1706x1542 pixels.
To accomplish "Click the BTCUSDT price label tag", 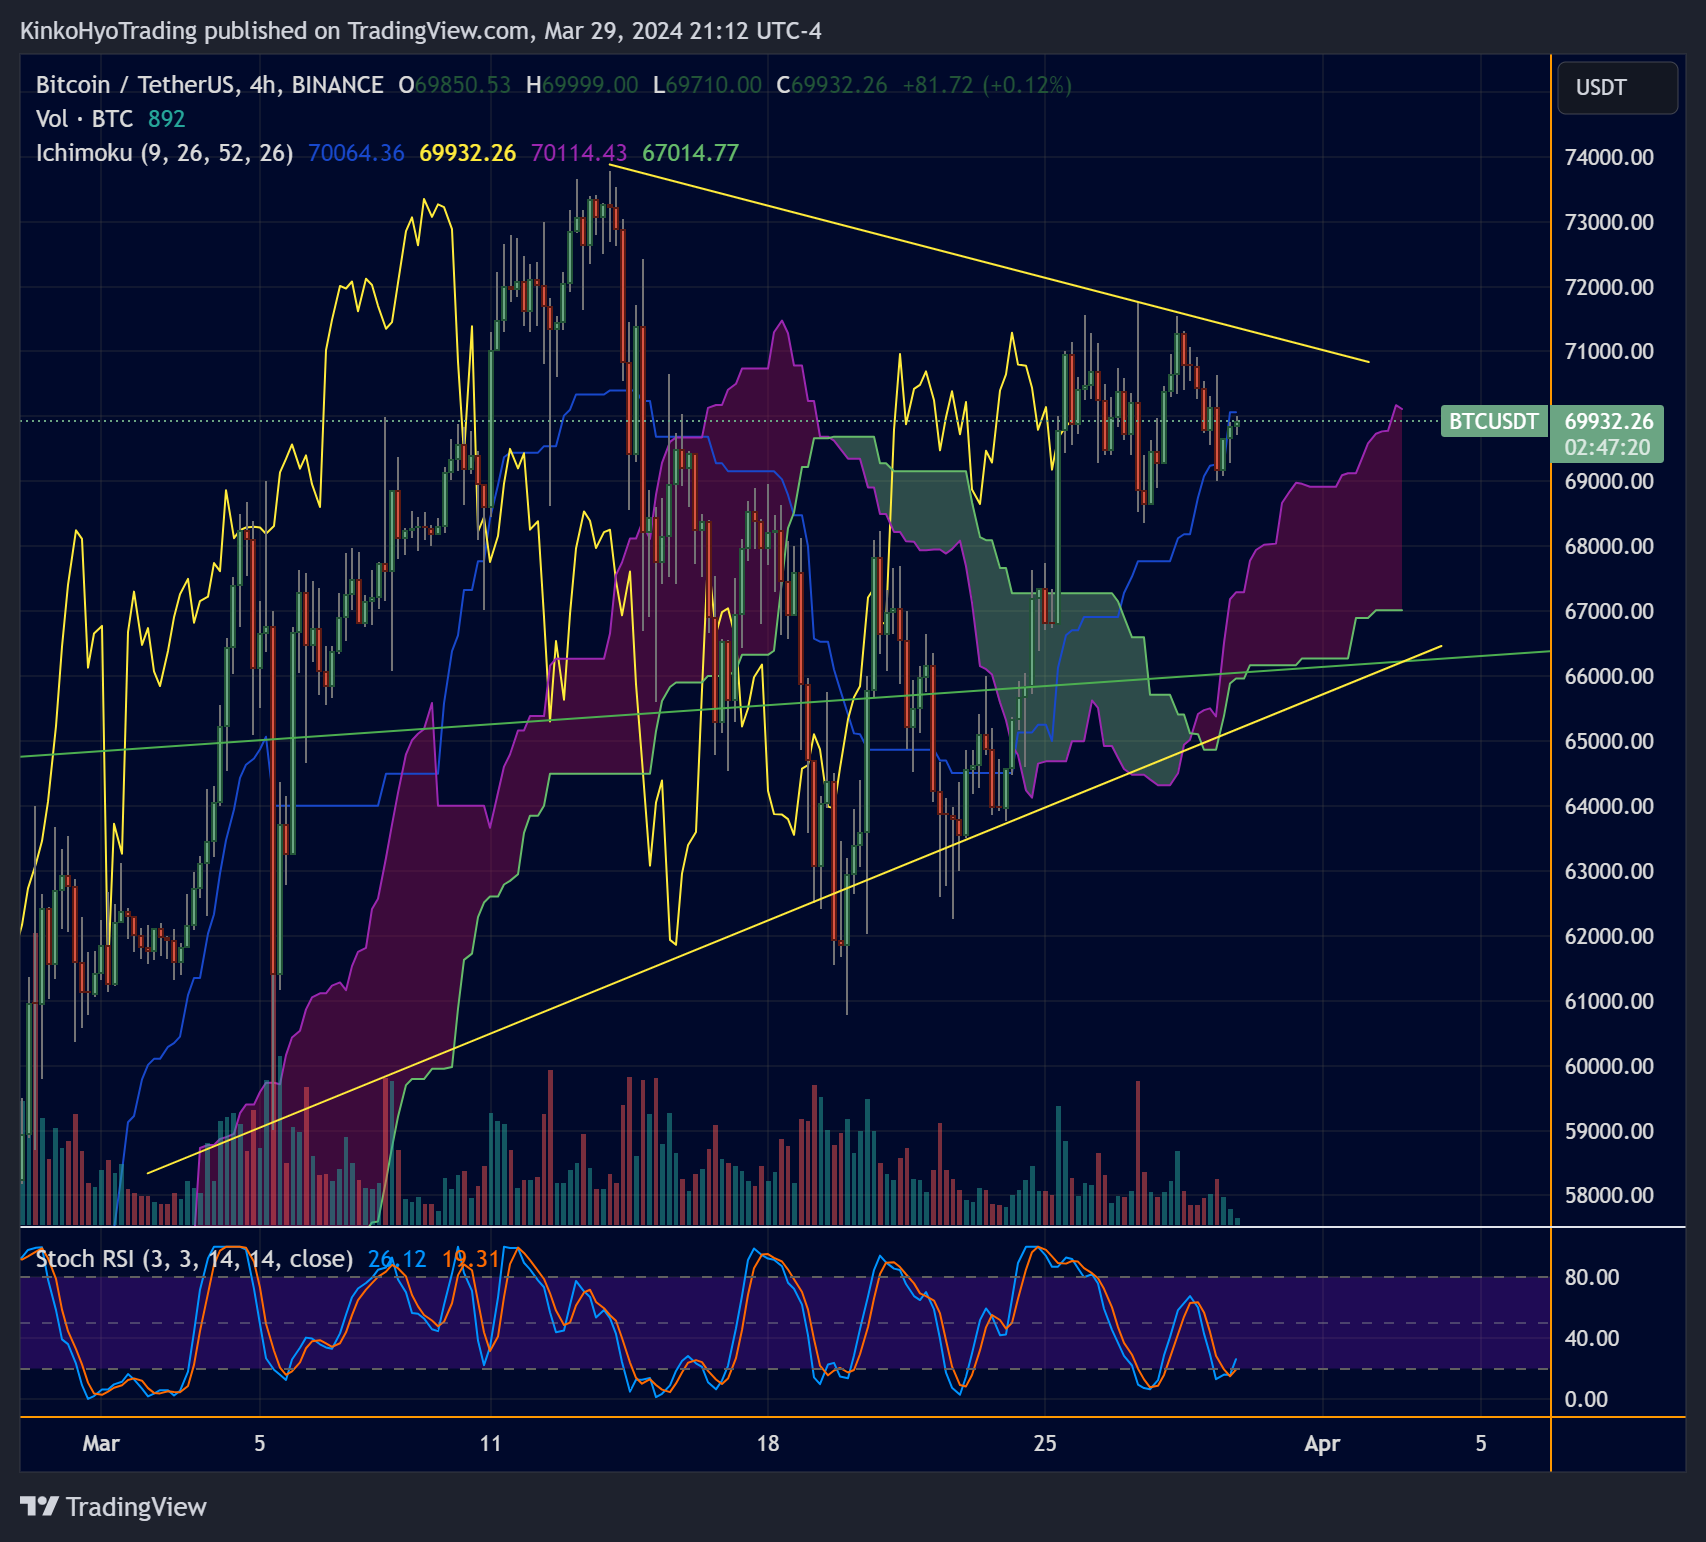I will coord(1494,421).
